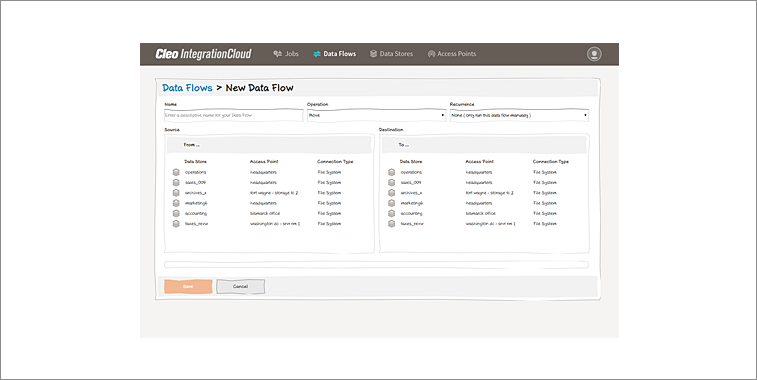
Task: Click the user profile avatar icon
Action: [594, 54]
